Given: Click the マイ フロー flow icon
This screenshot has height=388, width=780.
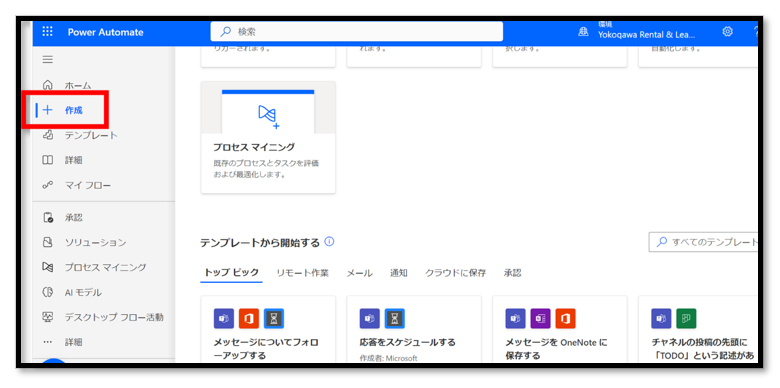Looking at the screenshot, I should point(47,185).
